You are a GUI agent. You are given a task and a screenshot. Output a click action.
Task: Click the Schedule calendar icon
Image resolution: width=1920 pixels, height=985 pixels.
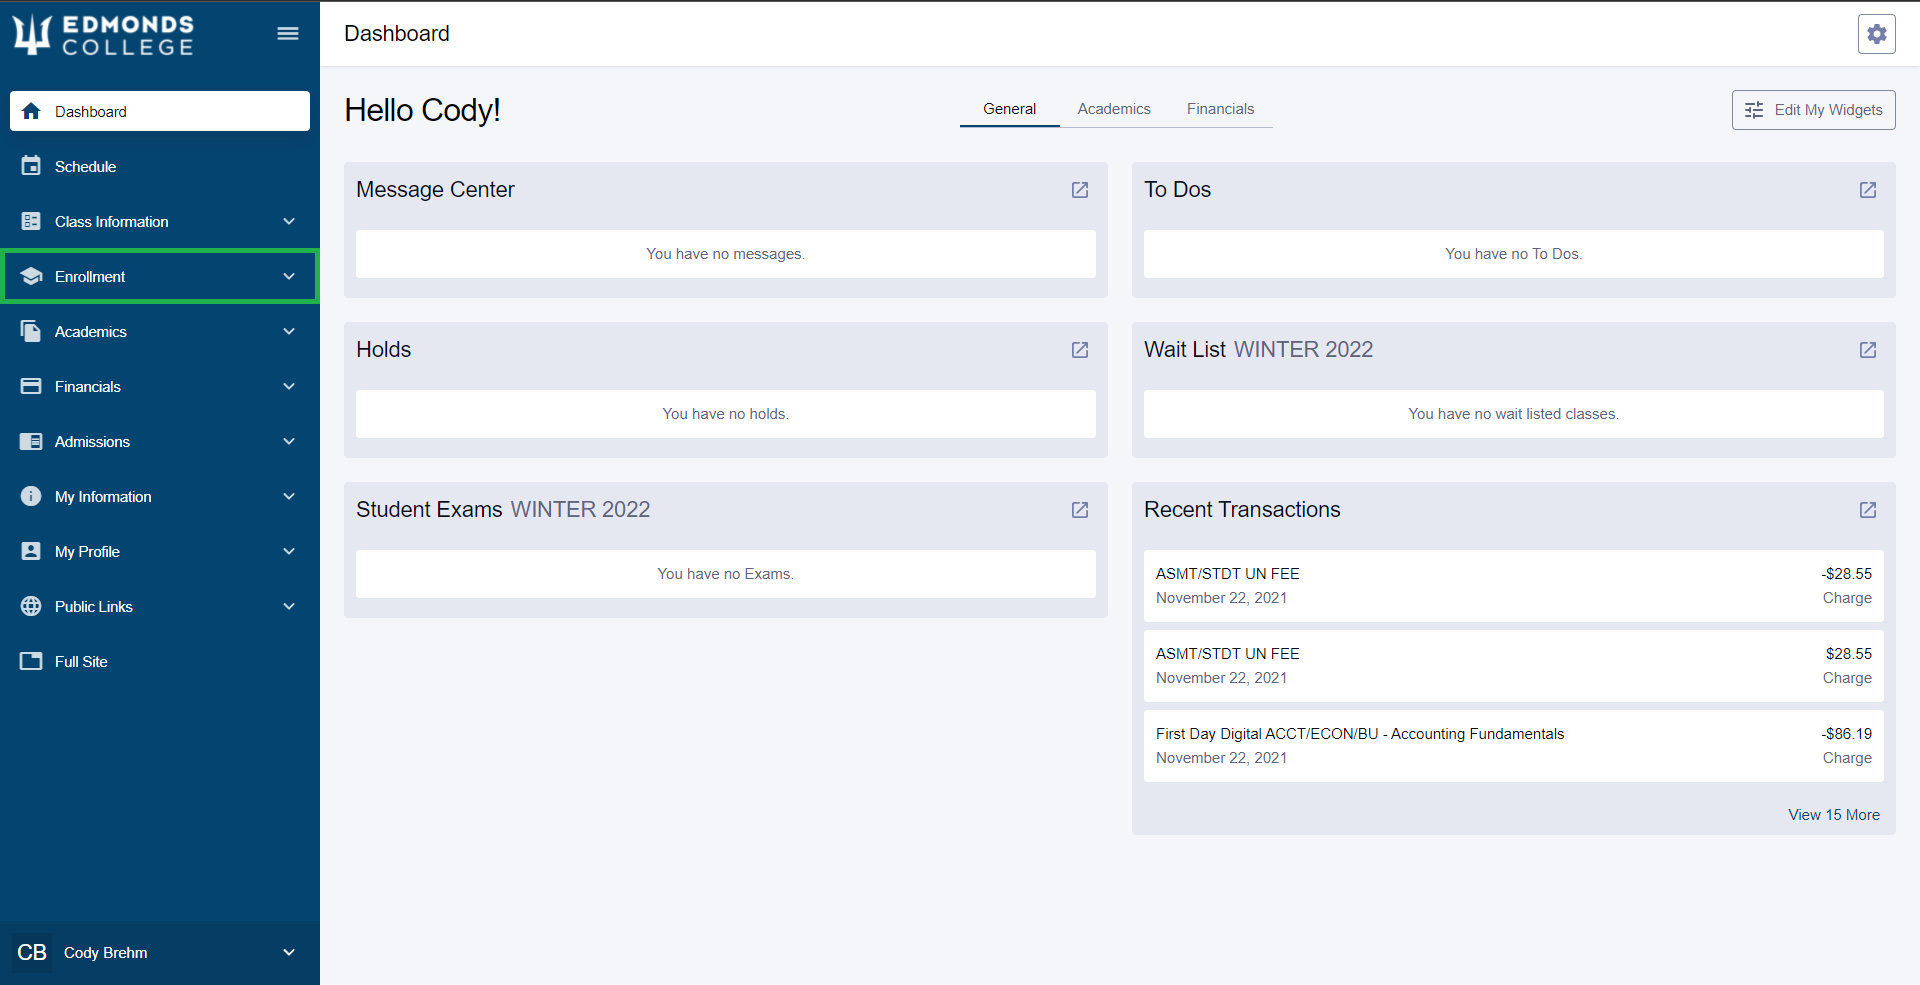(31, 166)
